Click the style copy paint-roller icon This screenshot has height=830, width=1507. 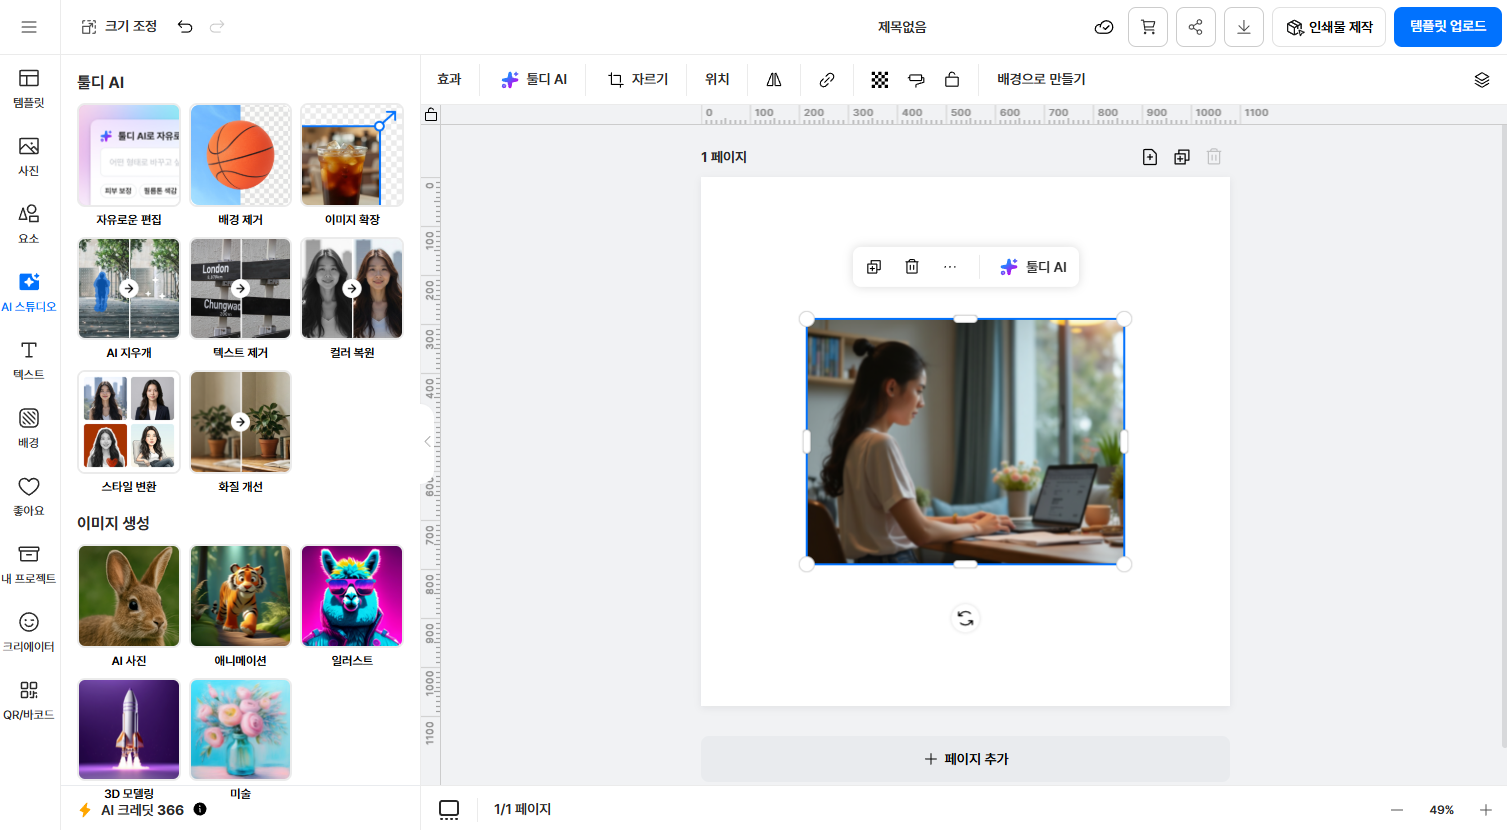(916, 80)
